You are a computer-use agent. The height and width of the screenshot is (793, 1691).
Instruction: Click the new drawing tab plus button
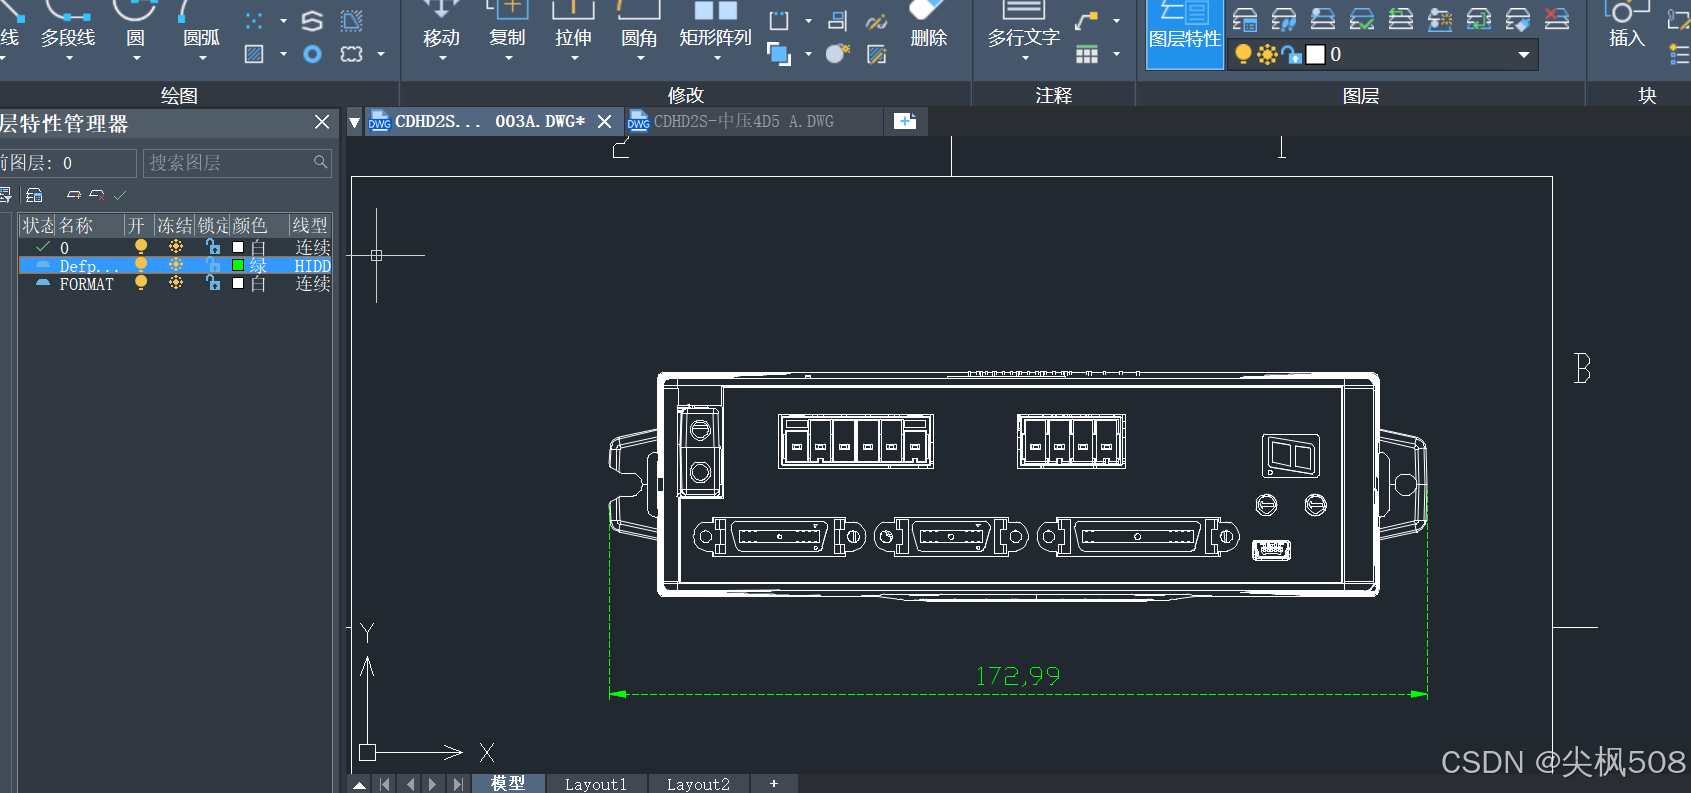pos(905,121)
